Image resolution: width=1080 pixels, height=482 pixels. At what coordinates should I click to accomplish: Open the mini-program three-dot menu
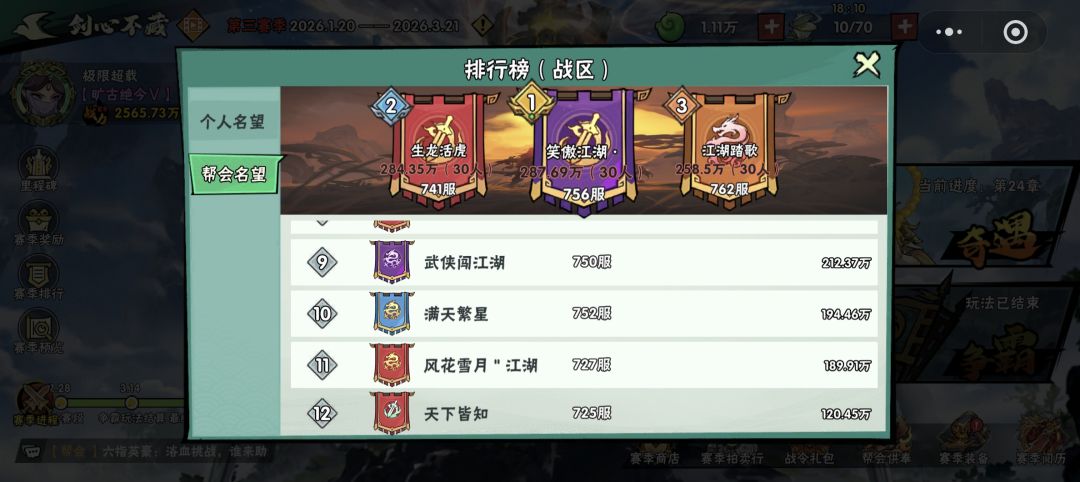[x=948, y=32]
